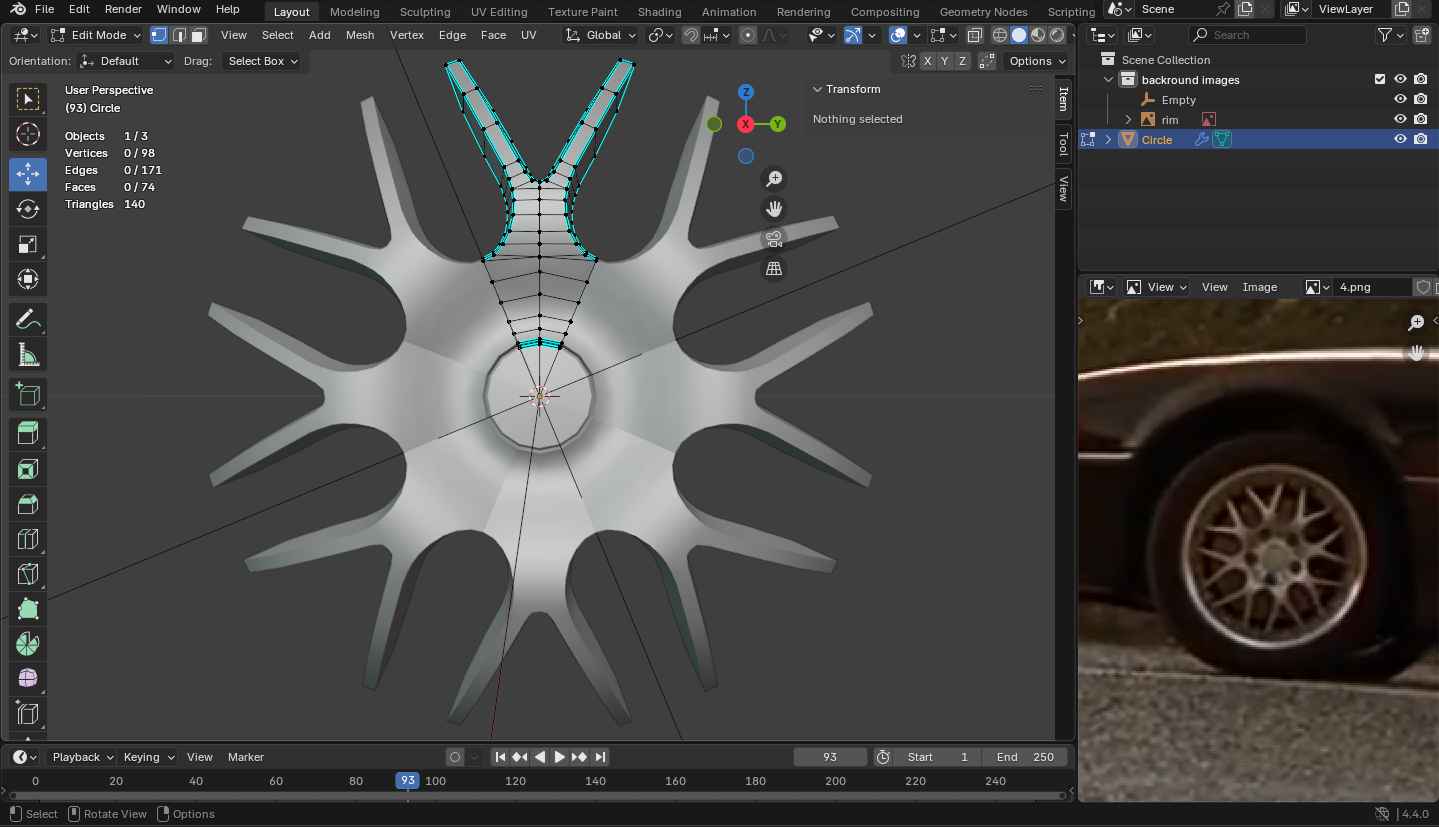The height and width of the screenshot is (827, 1439).
Task: Click the End frame field
Action: [x=1025, y=757]
